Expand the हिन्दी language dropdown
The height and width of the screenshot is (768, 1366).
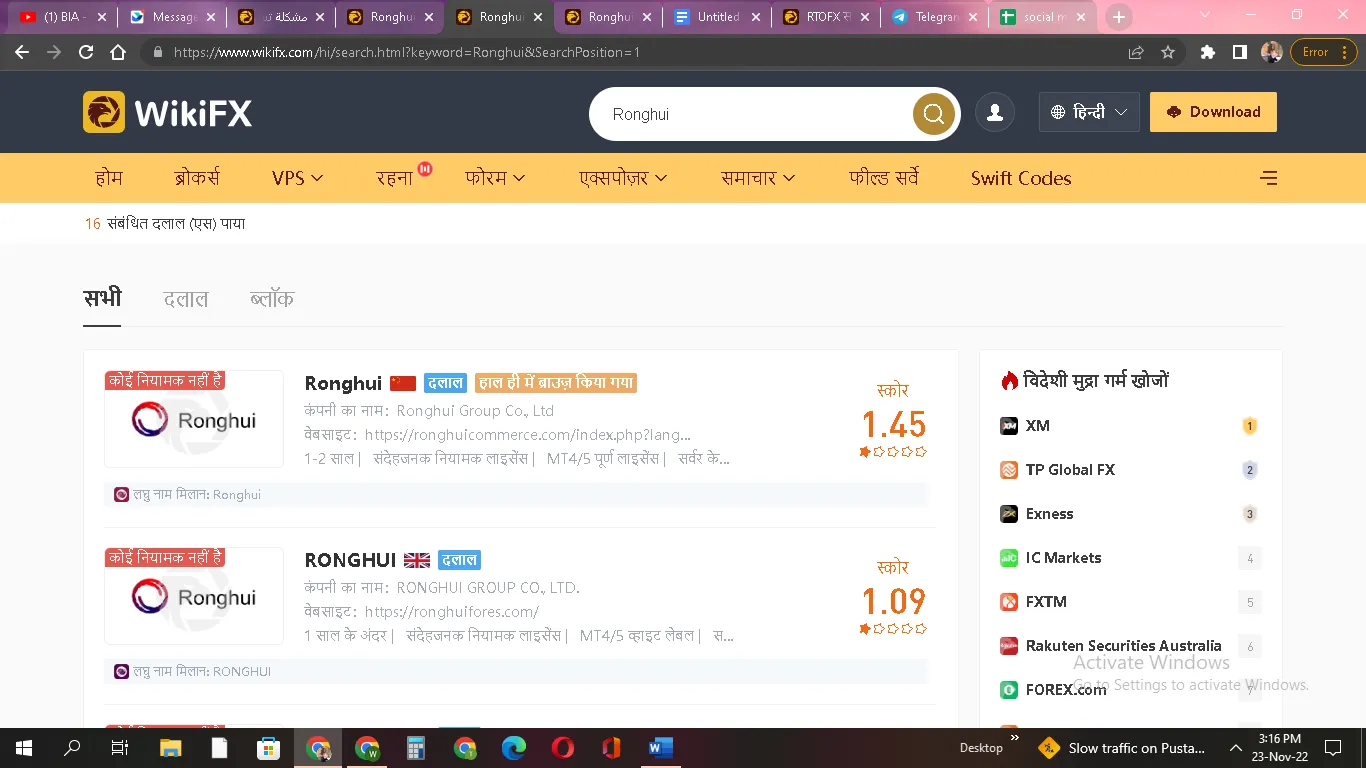click(x=1089, y=112)
